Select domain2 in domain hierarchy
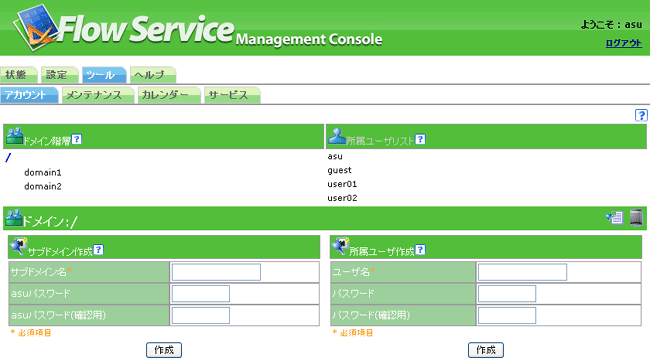The image size is (650, 361). tap(43, 186)
